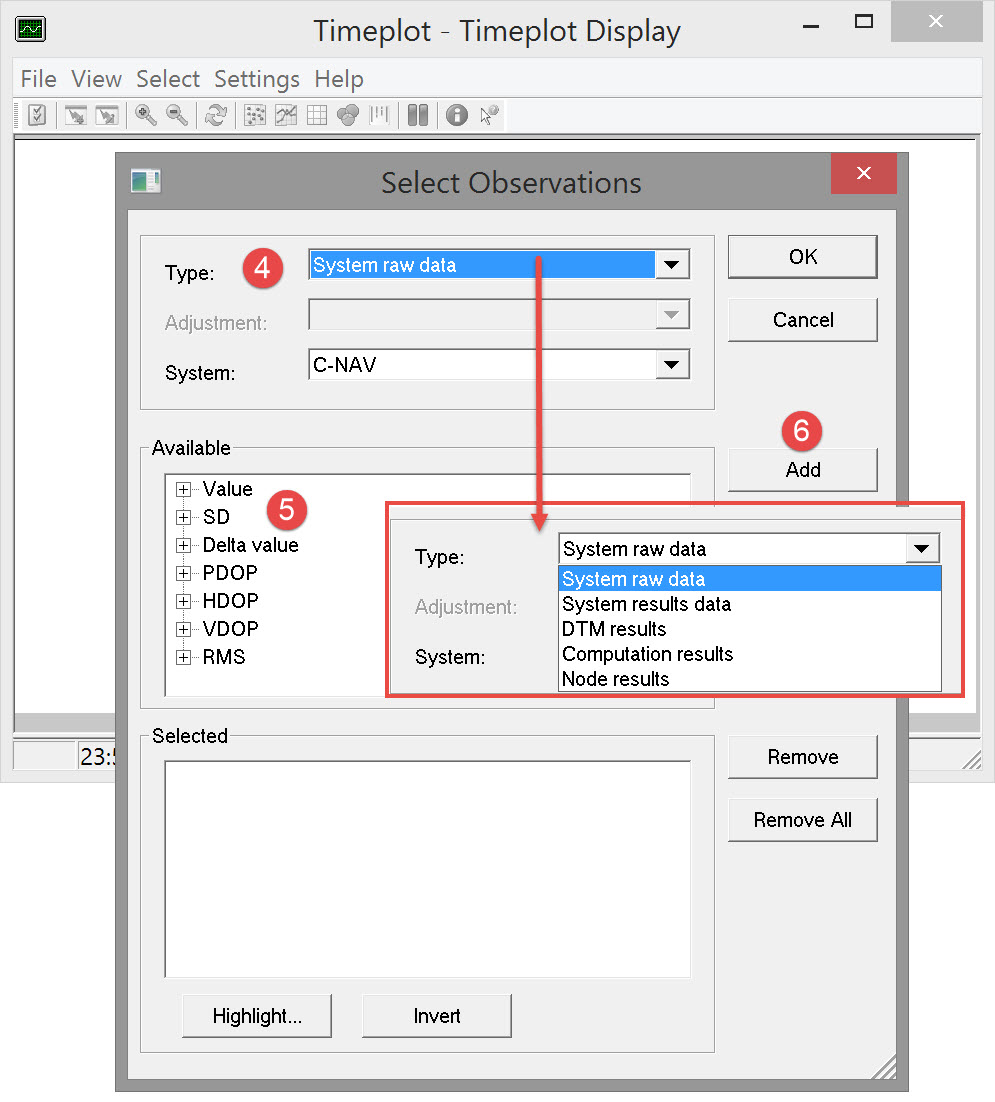Toggle the grid toolbar icon
The height and width of the screenshot is (1102, 995).
click(x=317, y=116)
